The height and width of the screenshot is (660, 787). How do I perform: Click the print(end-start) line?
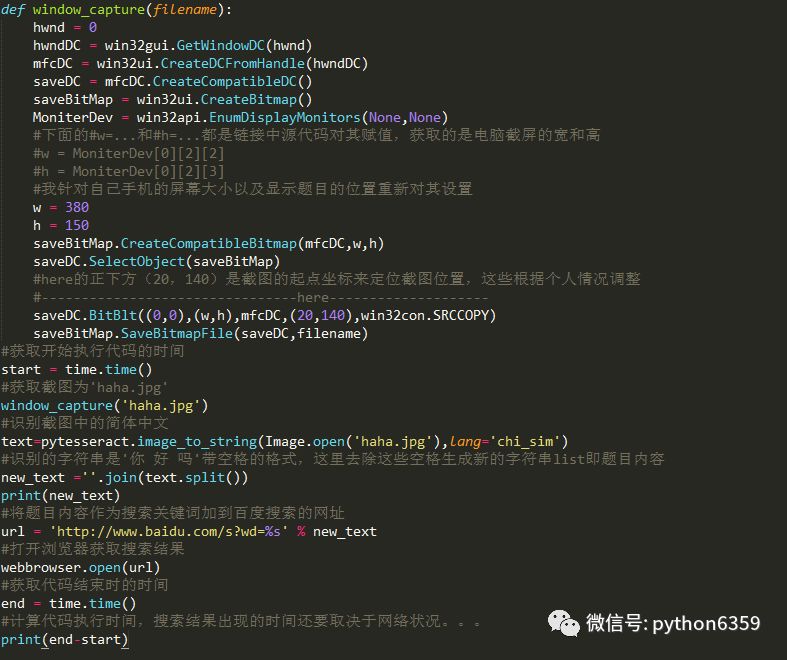click(64, 639)
